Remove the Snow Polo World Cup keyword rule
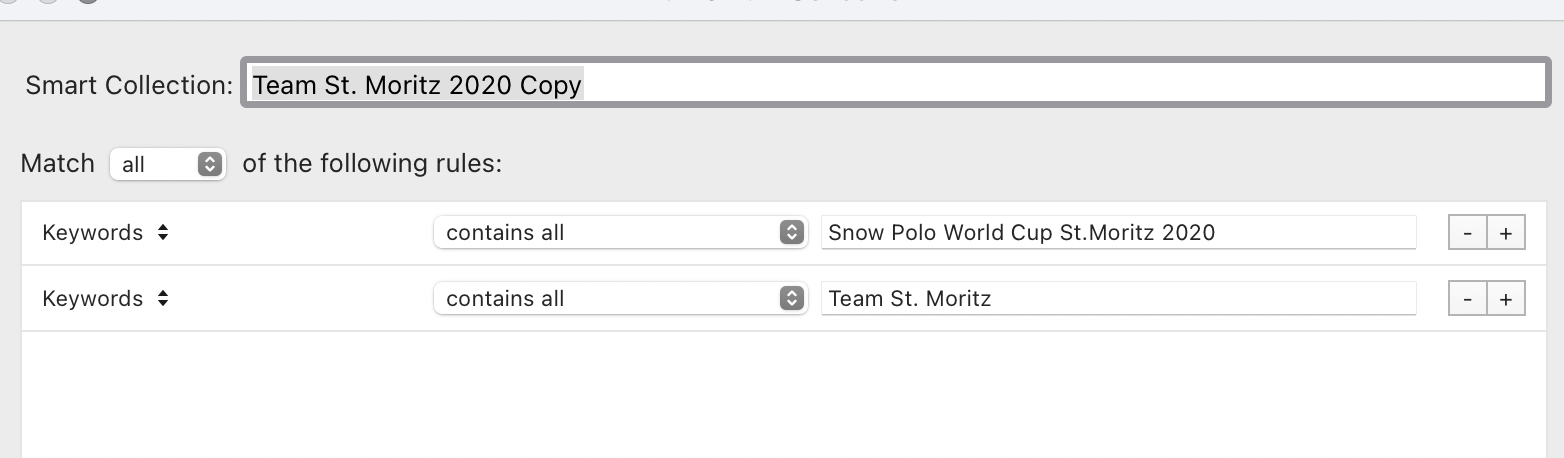Screen dimensions: 1564x458 pos(1467,233)
